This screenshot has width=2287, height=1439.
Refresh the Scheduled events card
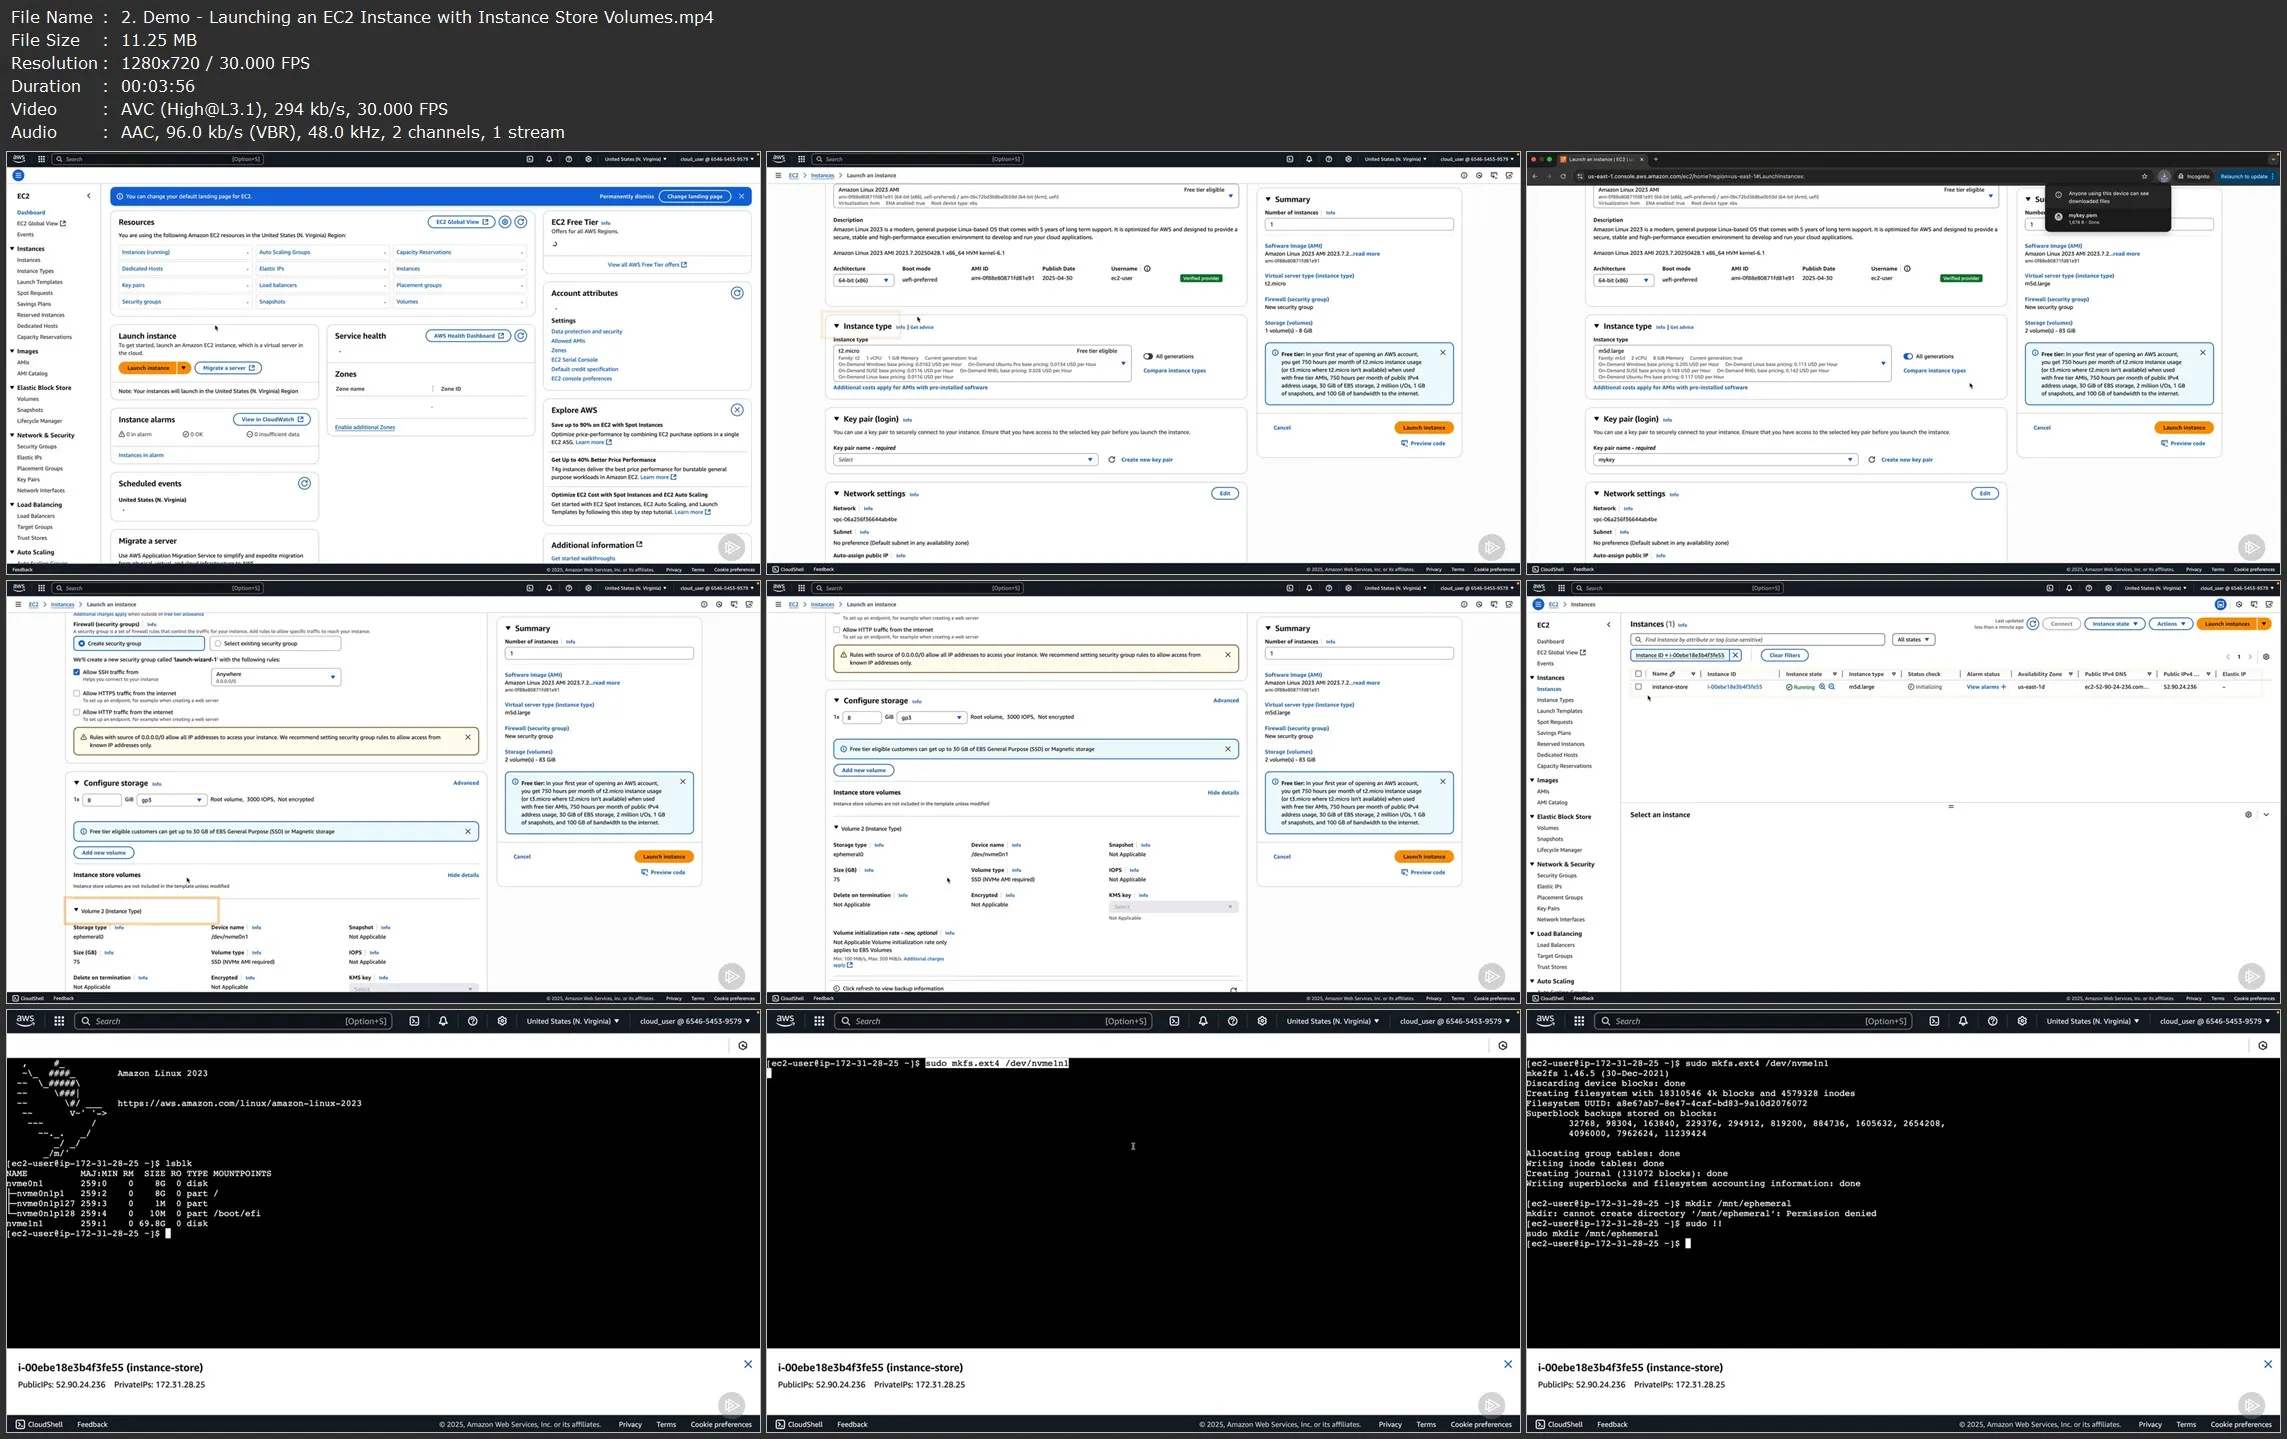click(x=305, y=483)
